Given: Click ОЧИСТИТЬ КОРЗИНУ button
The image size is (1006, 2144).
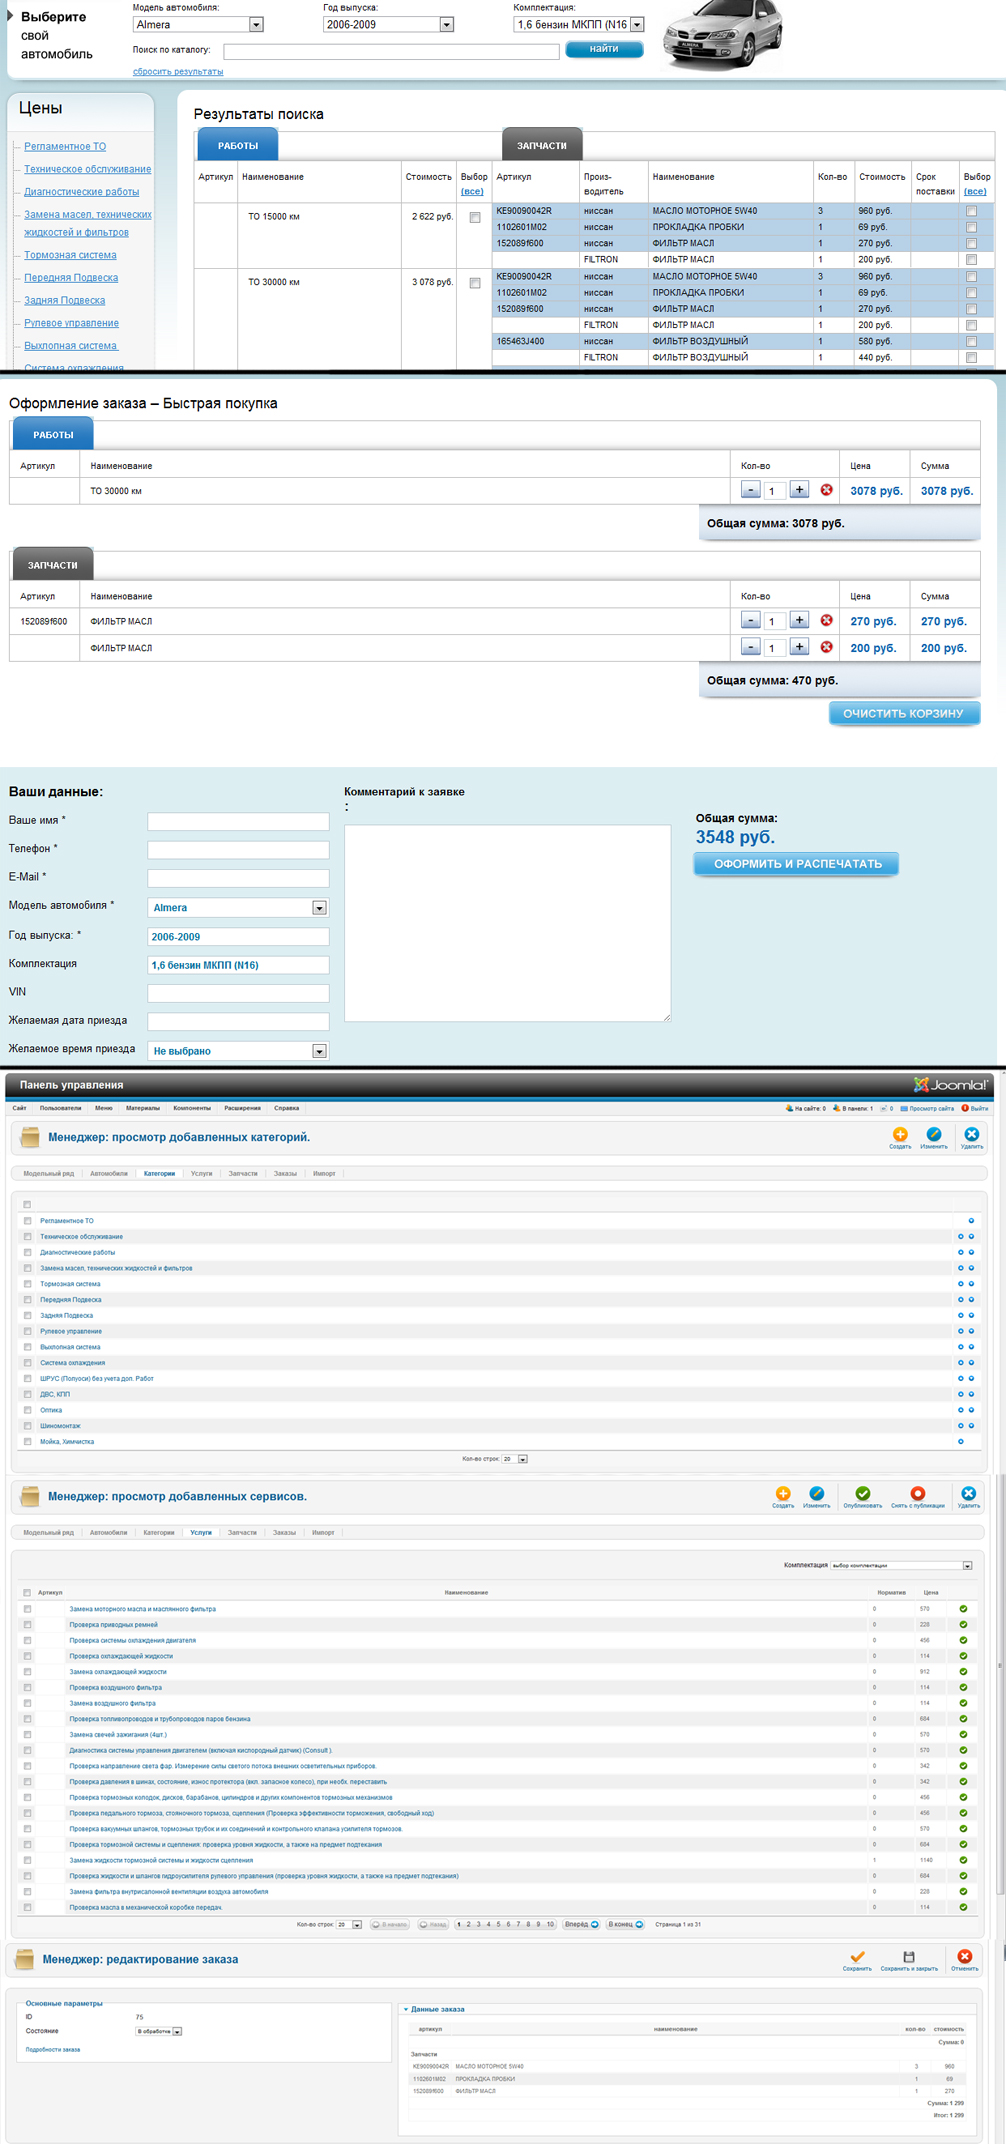Looking at the screenshot, I should [904, 713].
